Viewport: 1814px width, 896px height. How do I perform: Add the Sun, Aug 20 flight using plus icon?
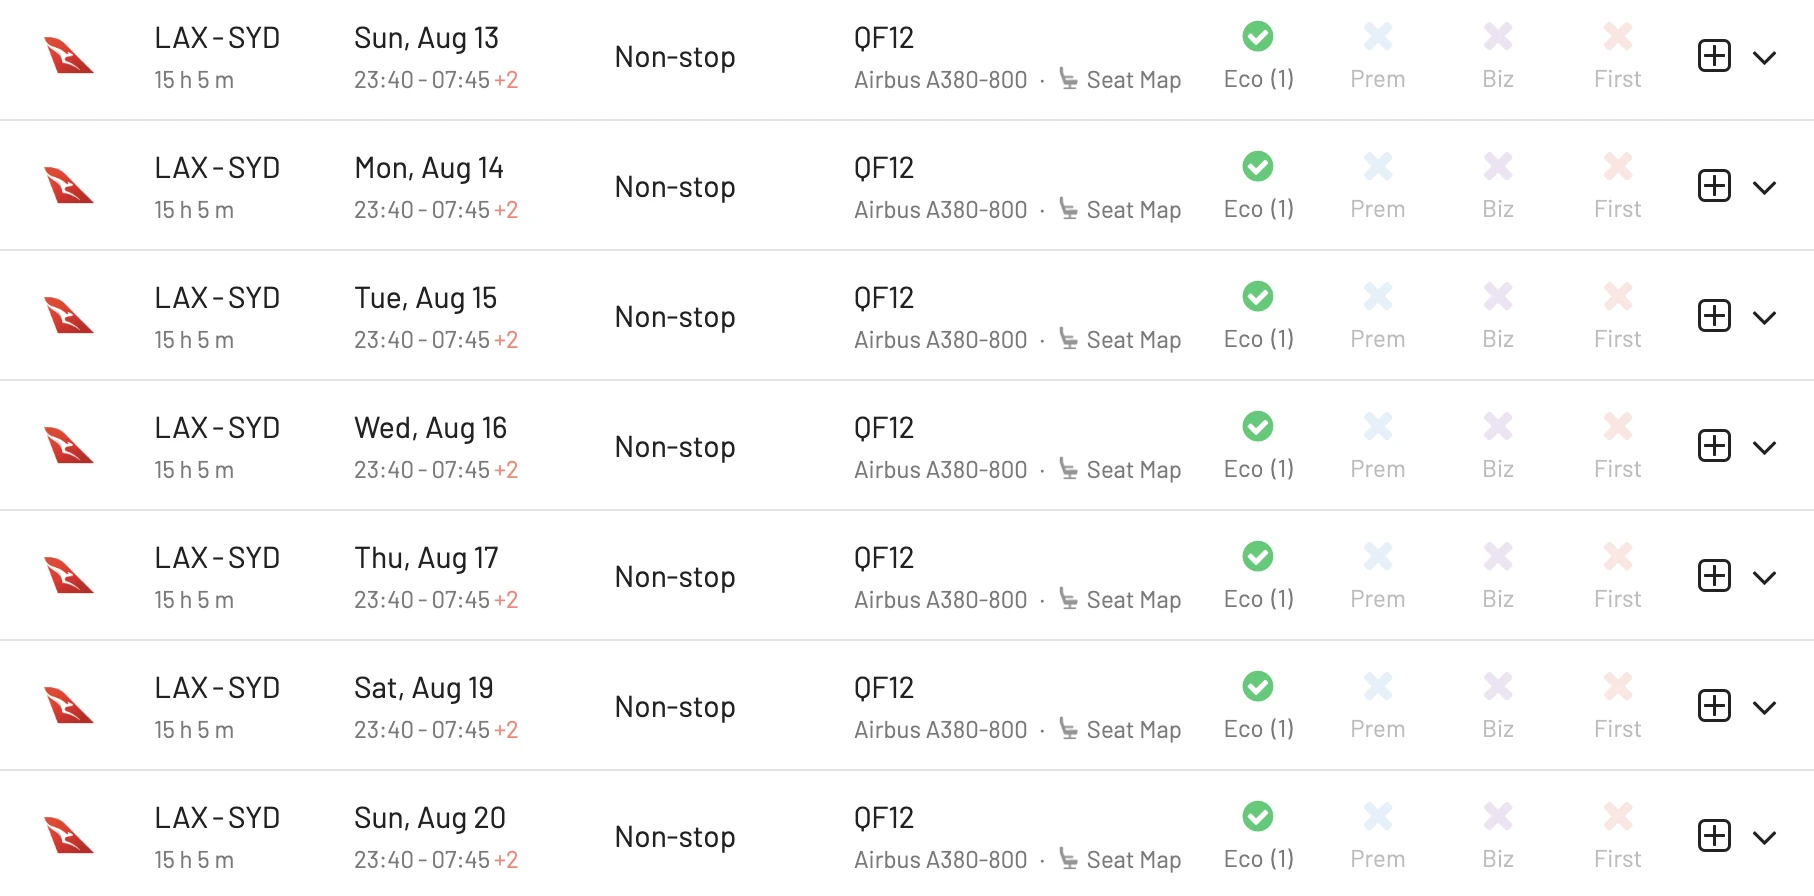click(1714, 836)
